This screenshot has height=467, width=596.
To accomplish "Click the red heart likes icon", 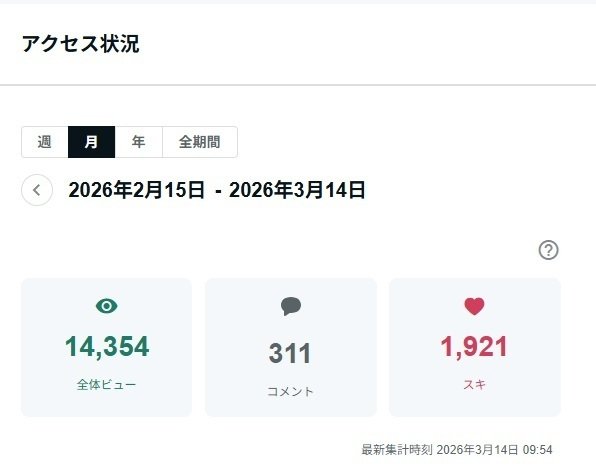I will 474,306.
